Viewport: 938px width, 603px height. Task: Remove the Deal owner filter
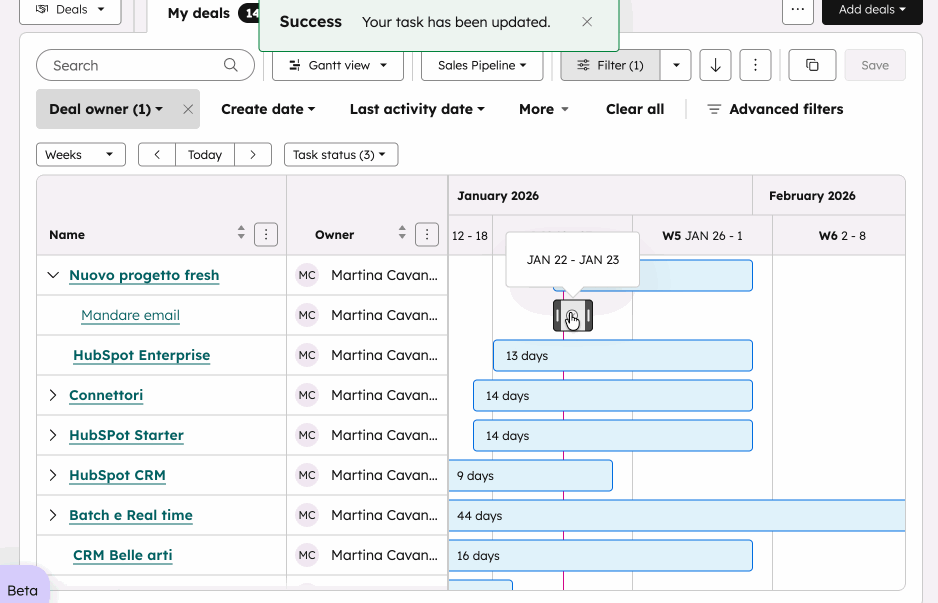(x=188, y=109)
